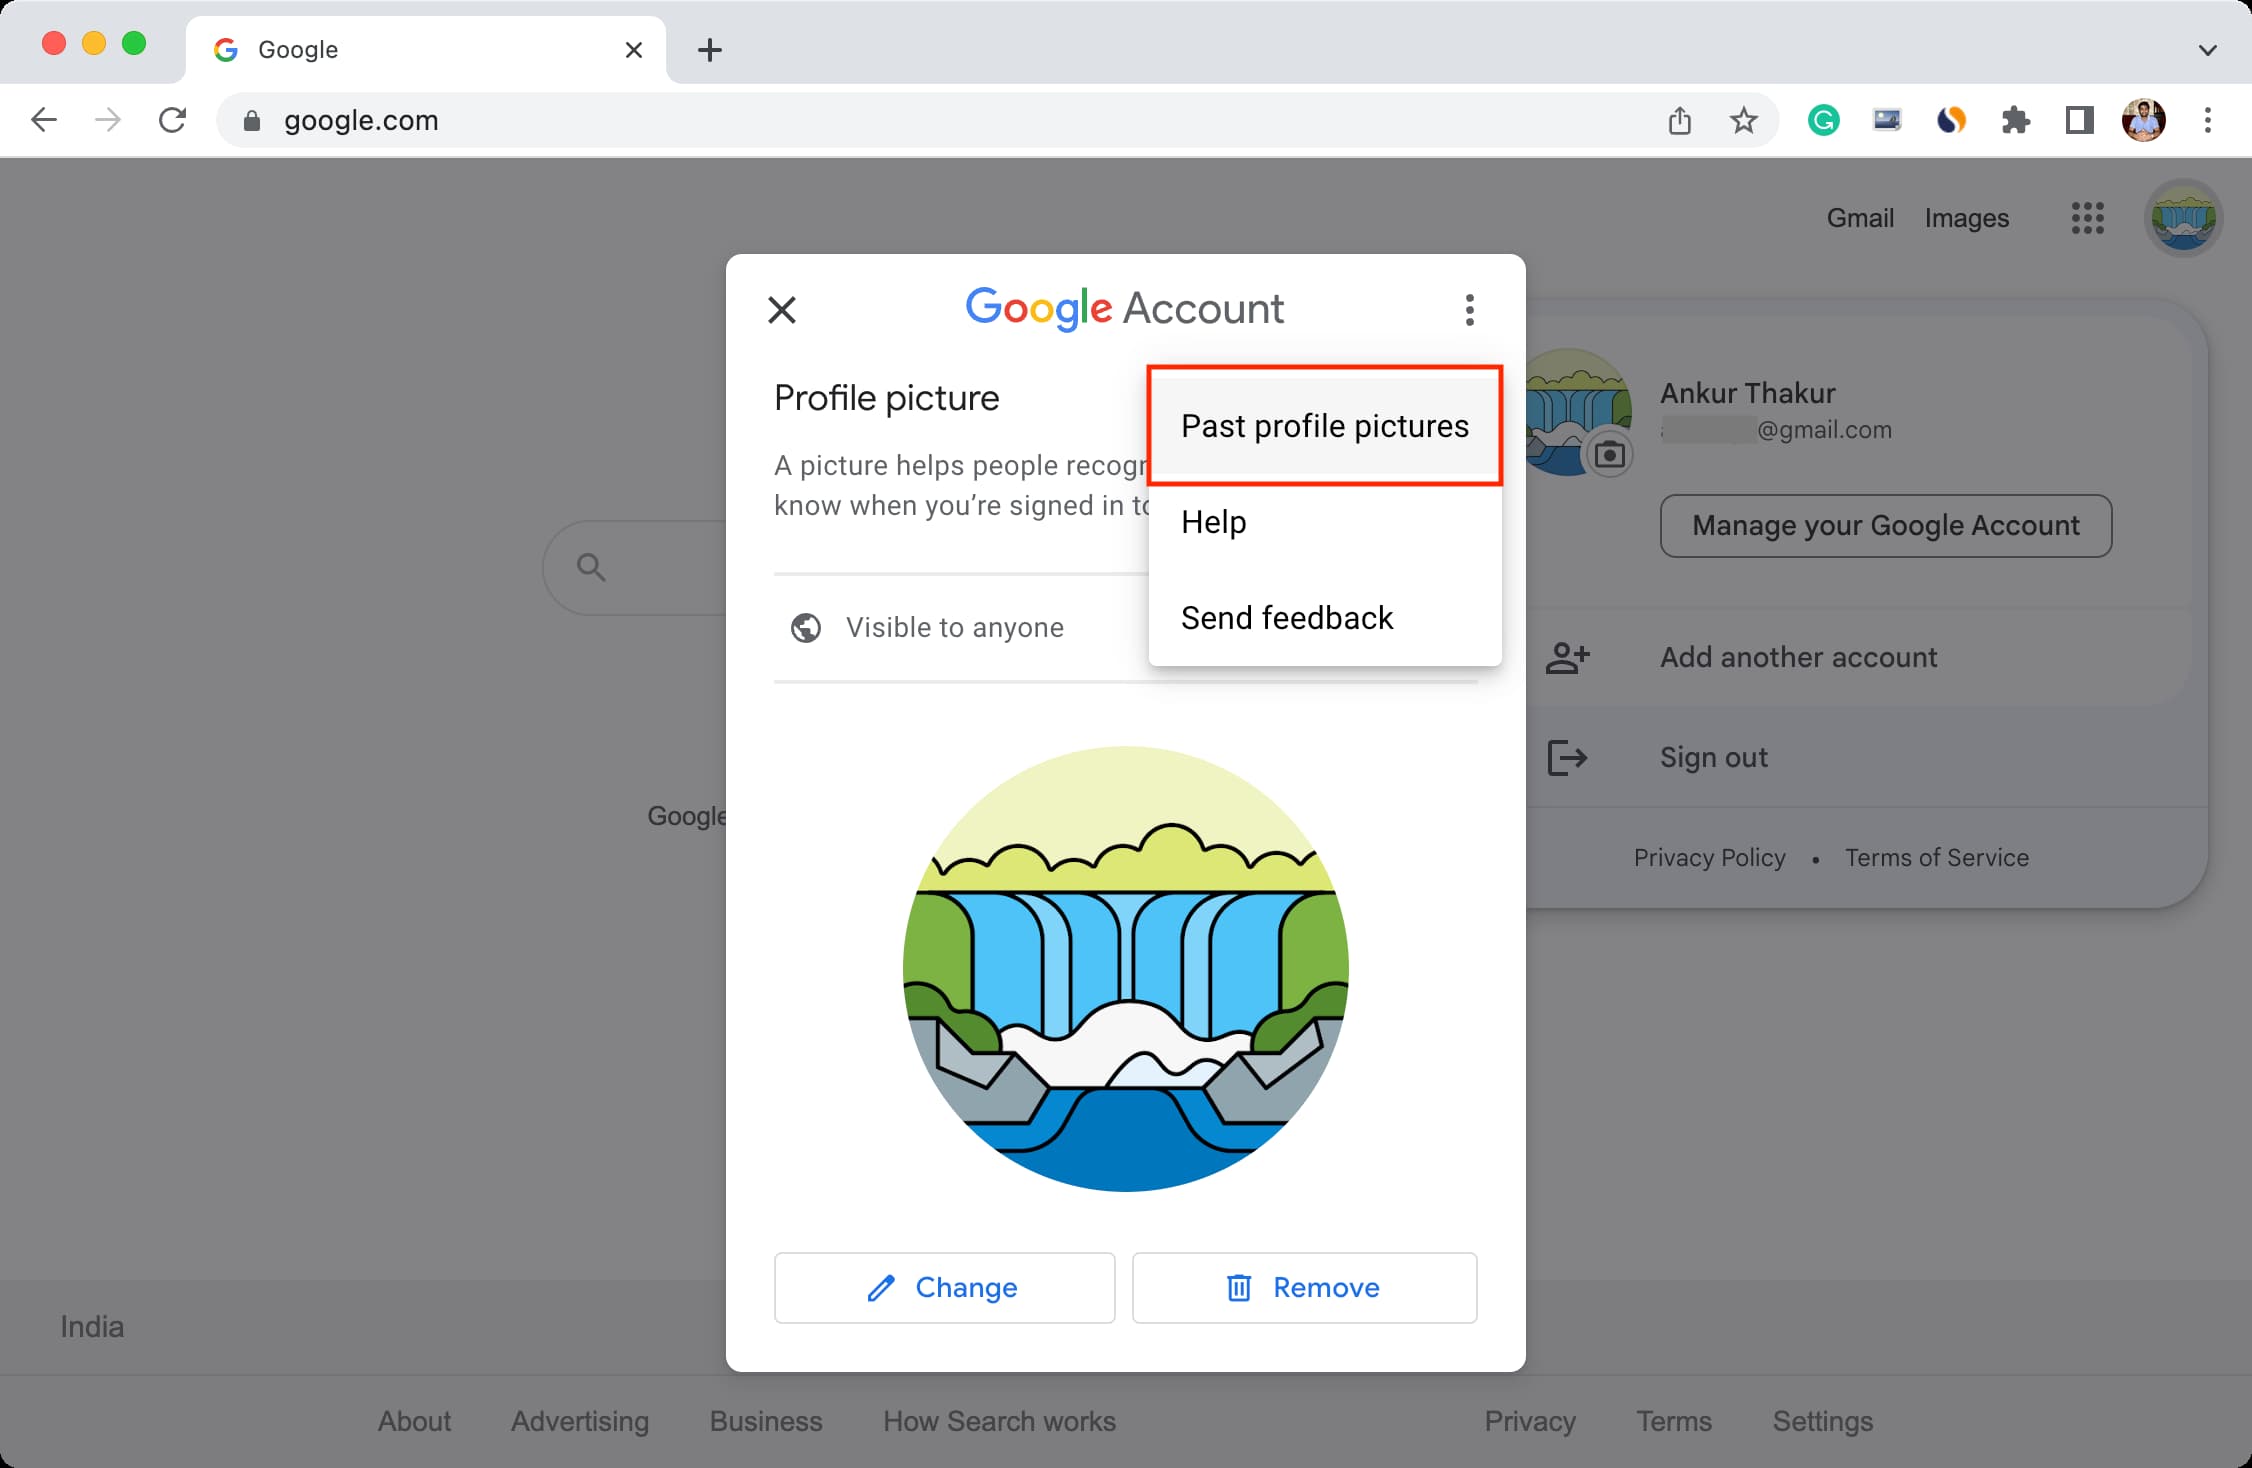Click Add another account

pyautogui.click(x=1799, y=658)
